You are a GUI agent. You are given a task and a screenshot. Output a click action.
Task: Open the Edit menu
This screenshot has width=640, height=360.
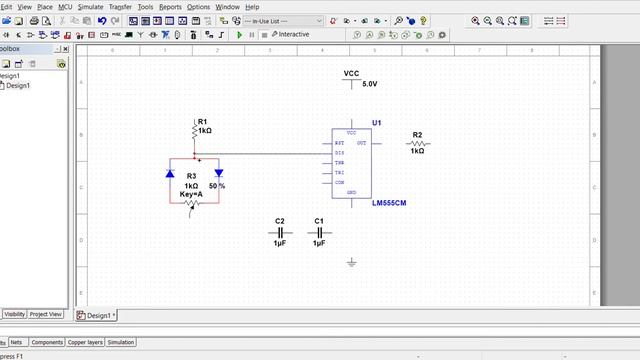[x=6, y=7]
